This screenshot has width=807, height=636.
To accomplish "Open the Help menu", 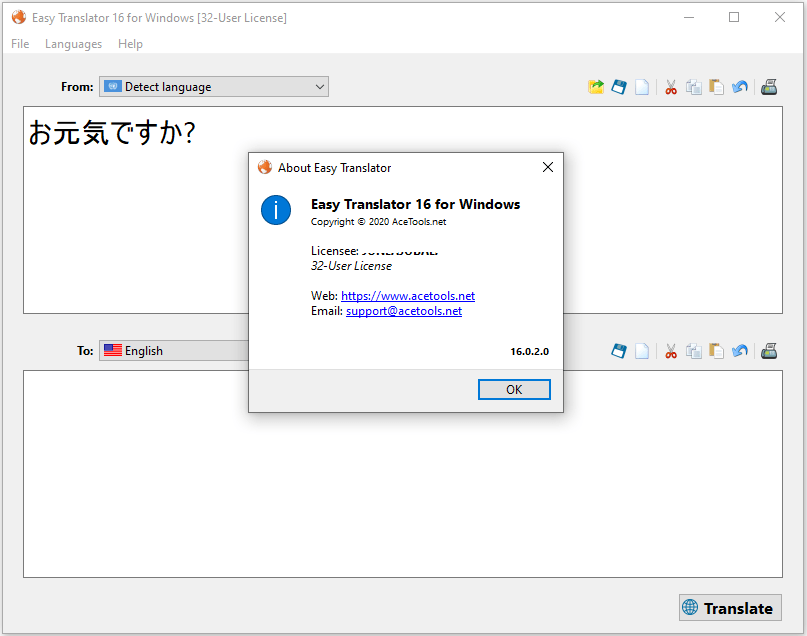I will pos(130,44).
